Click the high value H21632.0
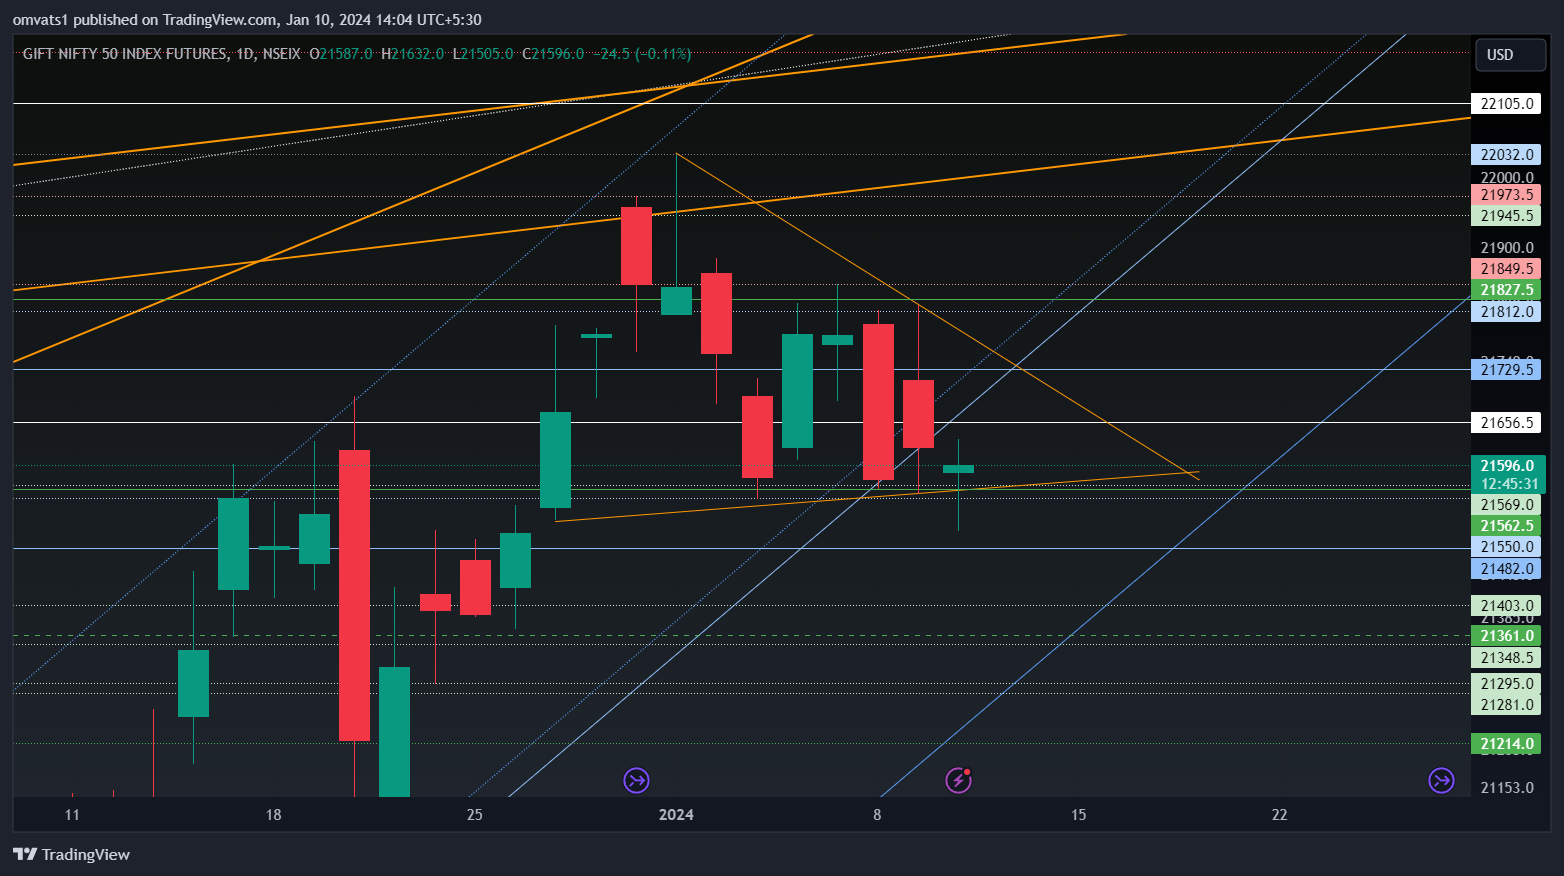Viewport: 1564px width, 876px height. tap(412, 54)
